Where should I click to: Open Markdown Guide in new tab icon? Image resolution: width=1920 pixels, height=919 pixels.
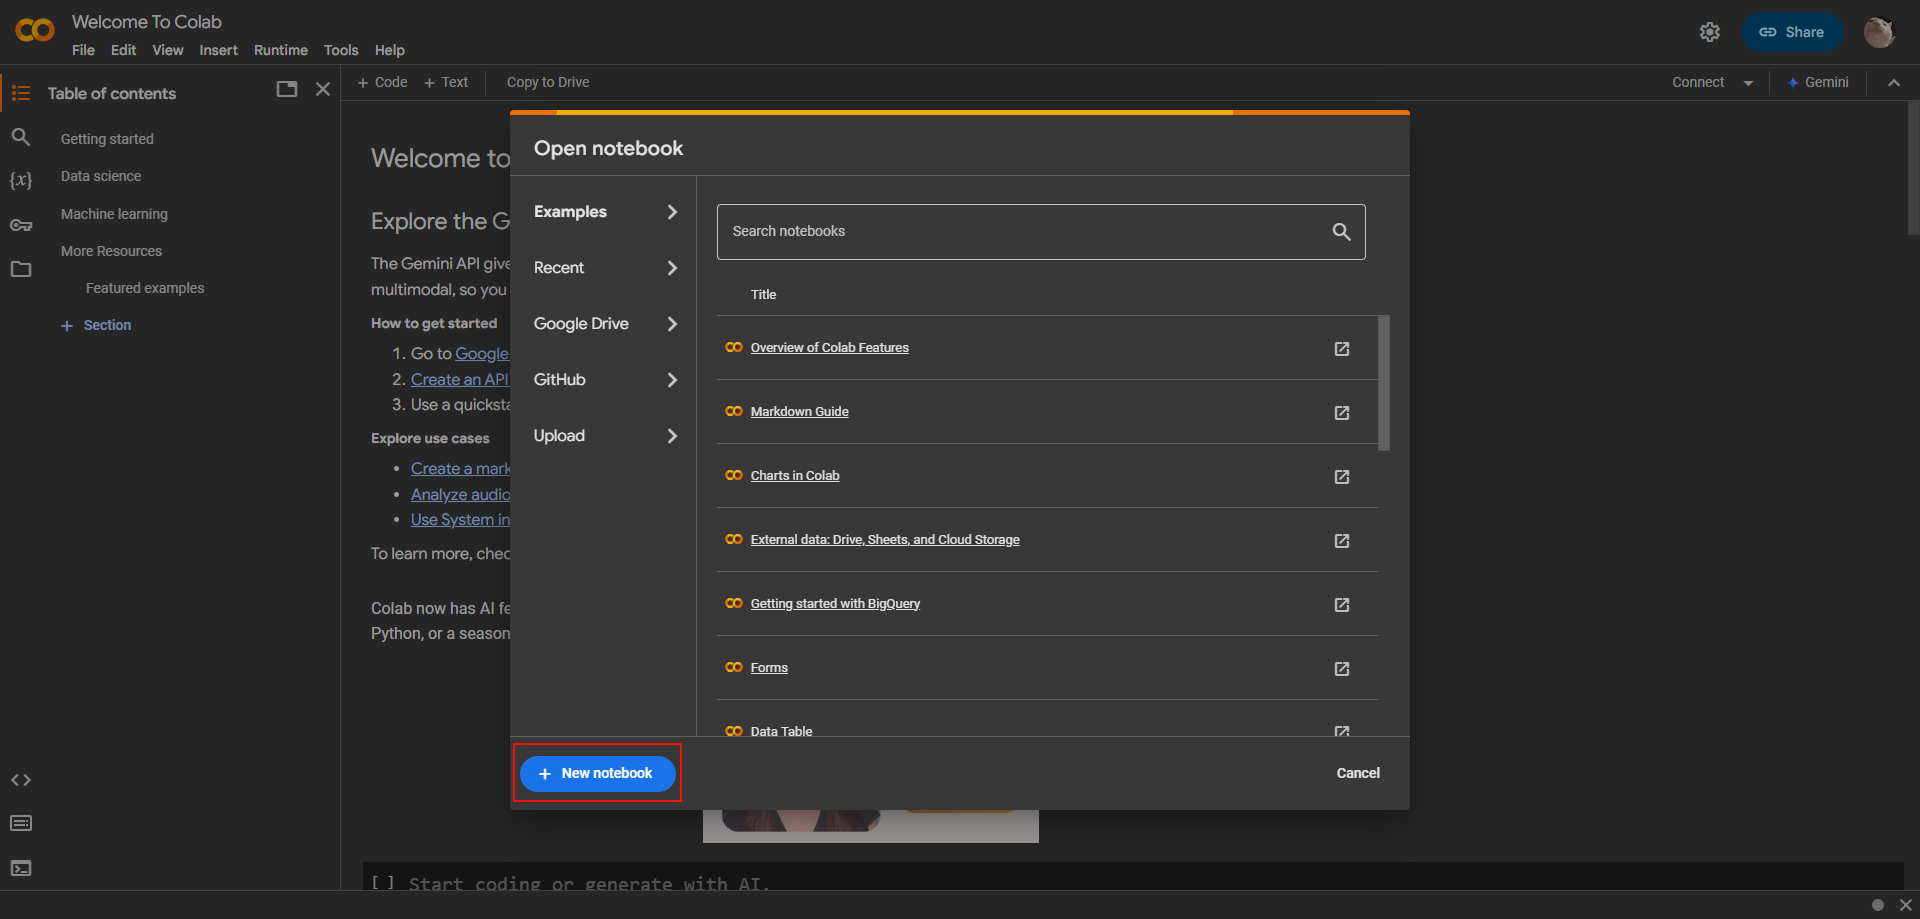pyautogui.click(x=1342, y=413)
